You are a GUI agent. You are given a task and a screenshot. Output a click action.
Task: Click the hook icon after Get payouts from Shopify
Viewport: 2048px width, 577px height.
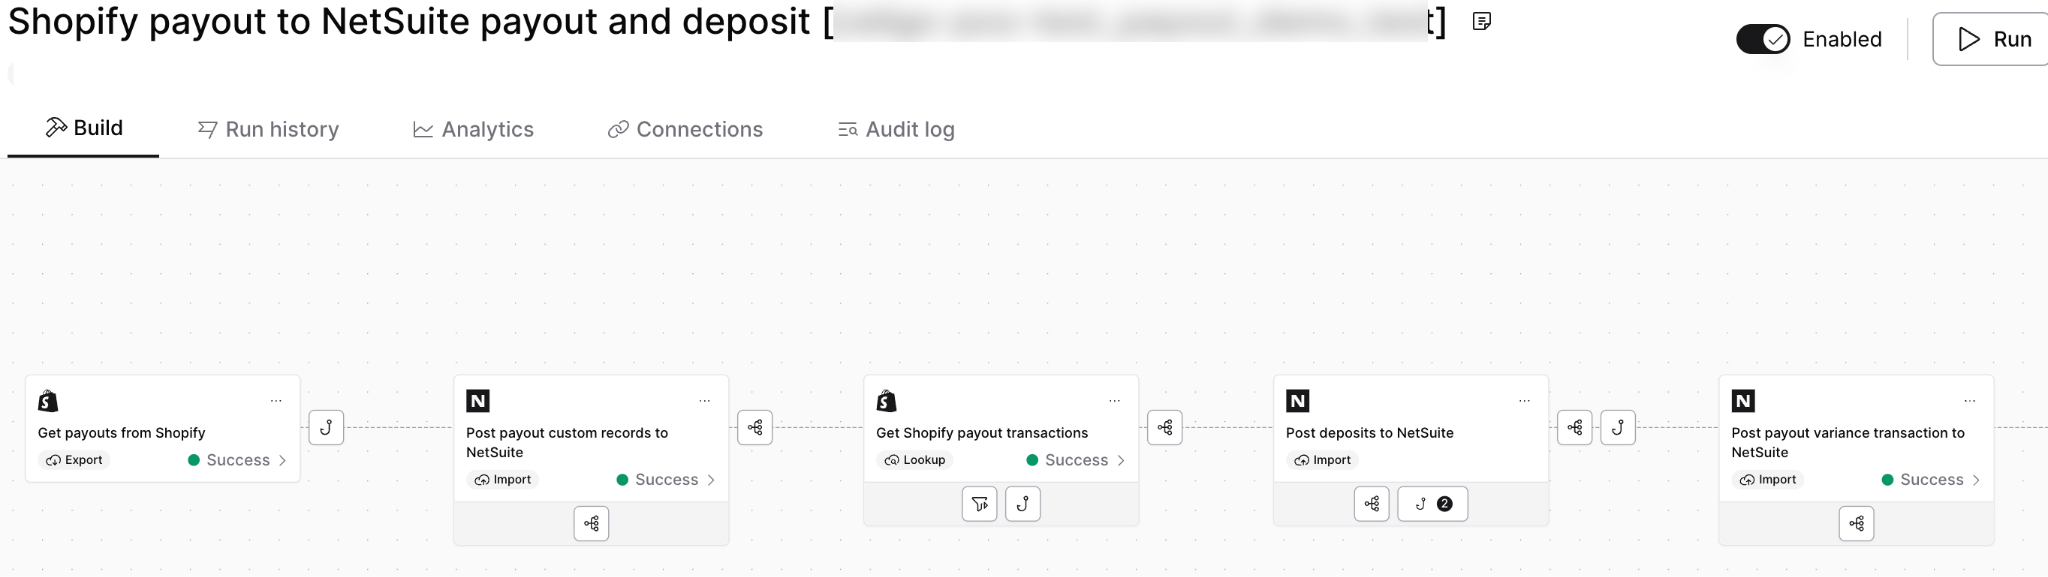326,427
